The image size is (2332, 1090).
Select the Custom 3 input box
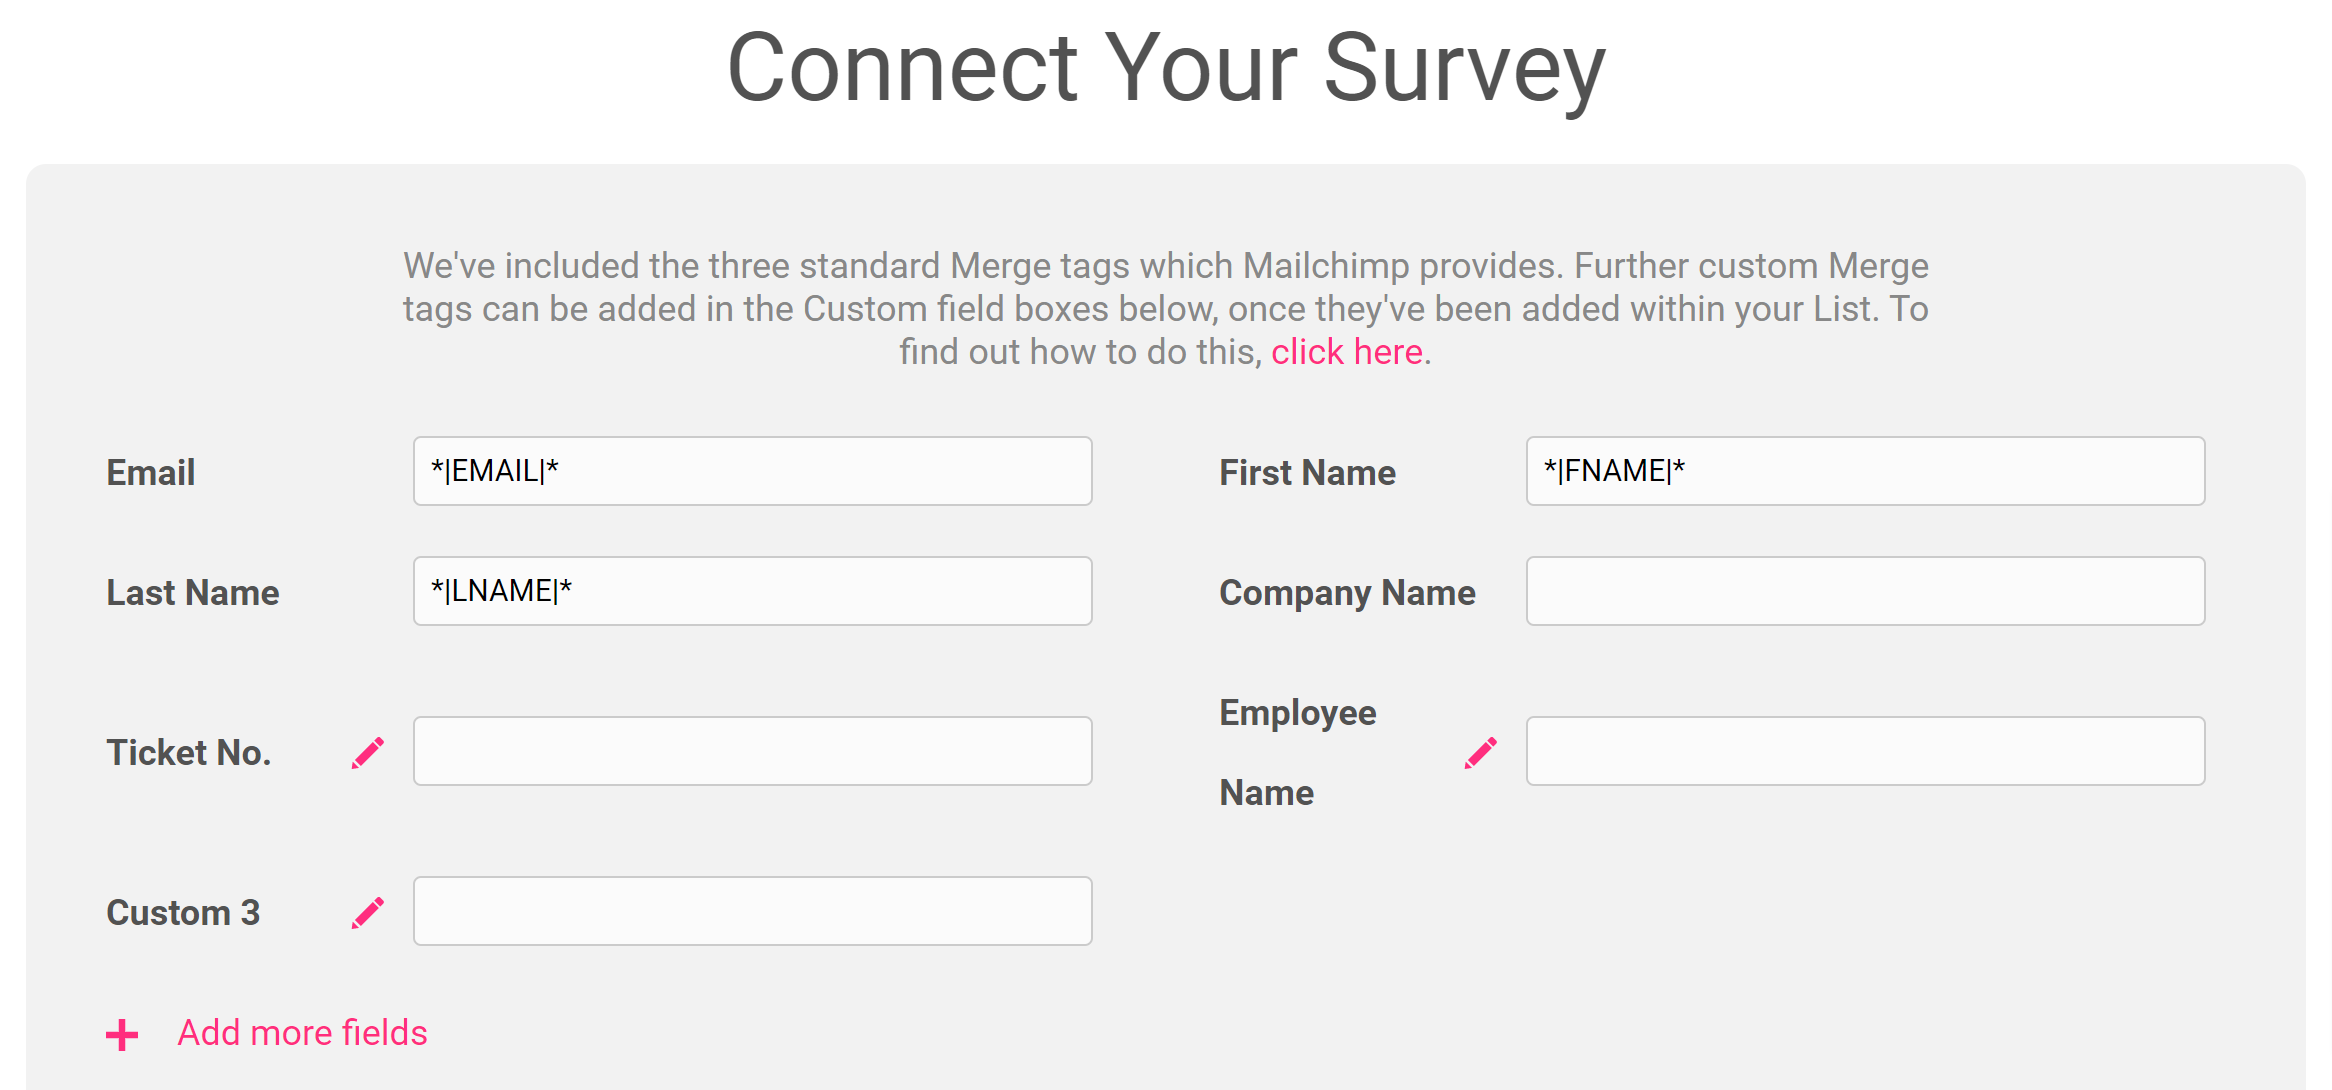pyautogui.click(x=753, y=911)
